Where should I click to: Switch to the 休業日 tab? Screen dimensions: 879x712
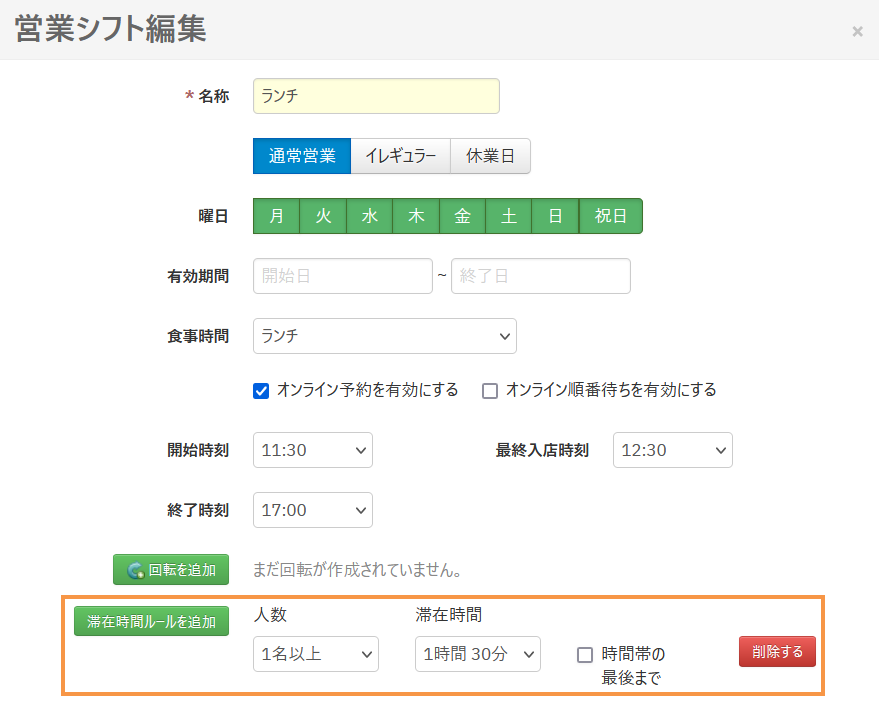491,156
